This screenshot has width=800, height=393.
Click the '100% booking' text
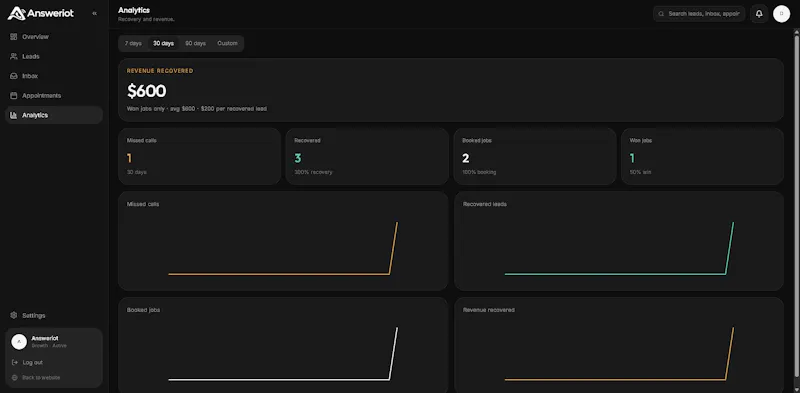[479, 173]
